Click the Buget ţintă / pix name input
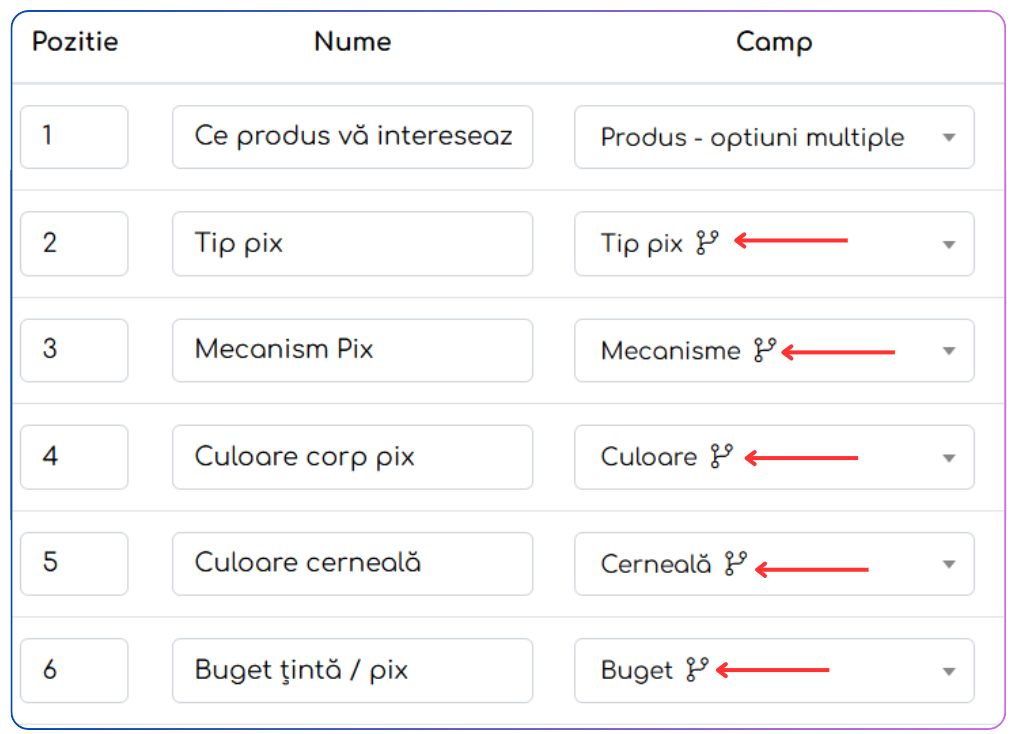The width and height of the screenshot is (1013, 734). 352,670
